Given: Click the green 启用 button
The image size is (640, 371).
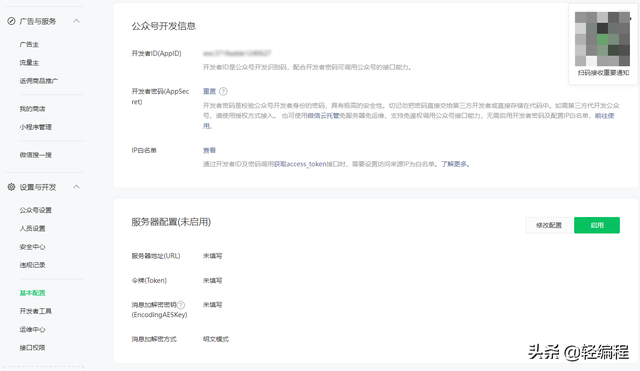Looking at the screenshot, I should click(597, 225).
